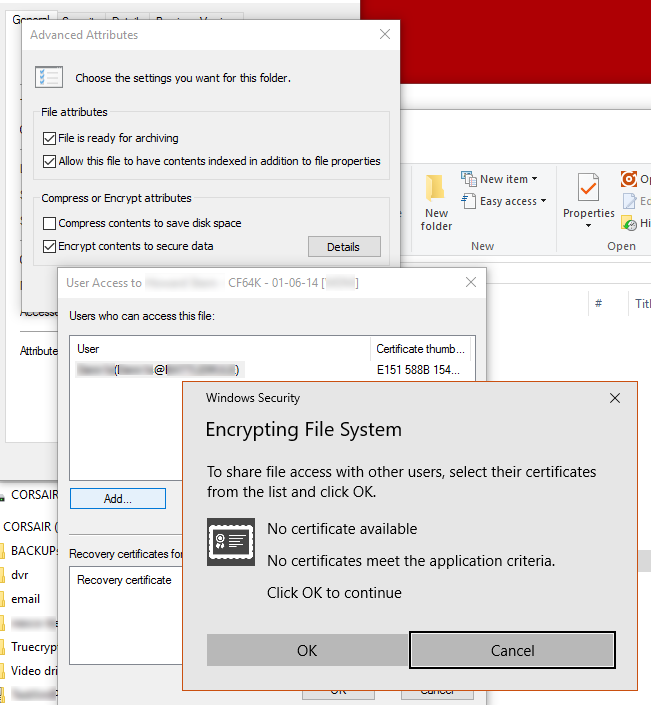Click the New folder icon in the Explorer ribbon
The width and height of the screenshot is (651, 705).
point(436,187)
